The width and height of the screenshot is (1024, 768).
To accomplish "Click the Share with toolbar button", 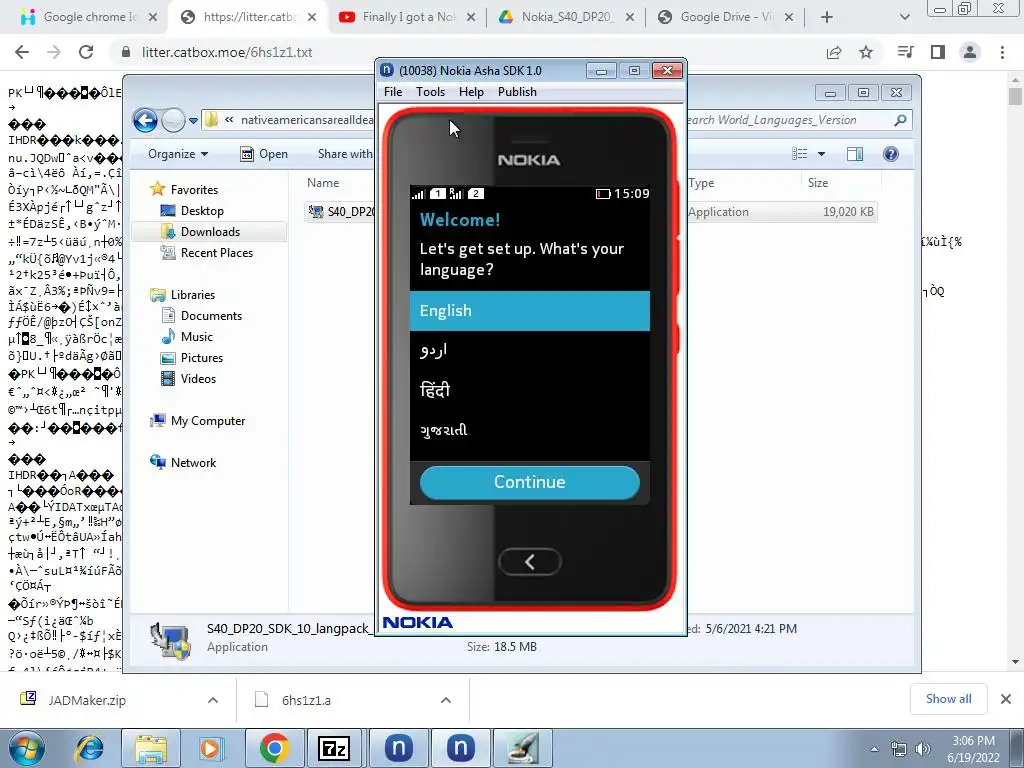I will click(344, 154).
